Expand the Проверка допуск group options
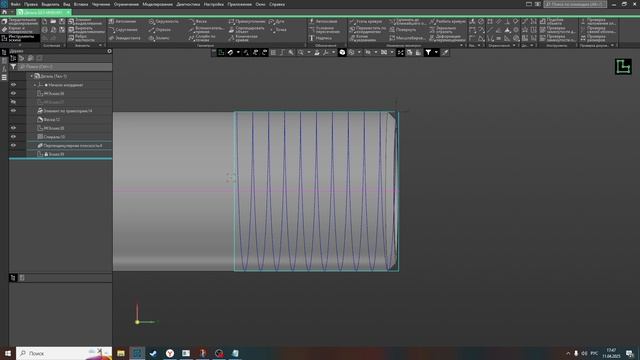Screen dimensions: 640x360 (x=612, y=45)
